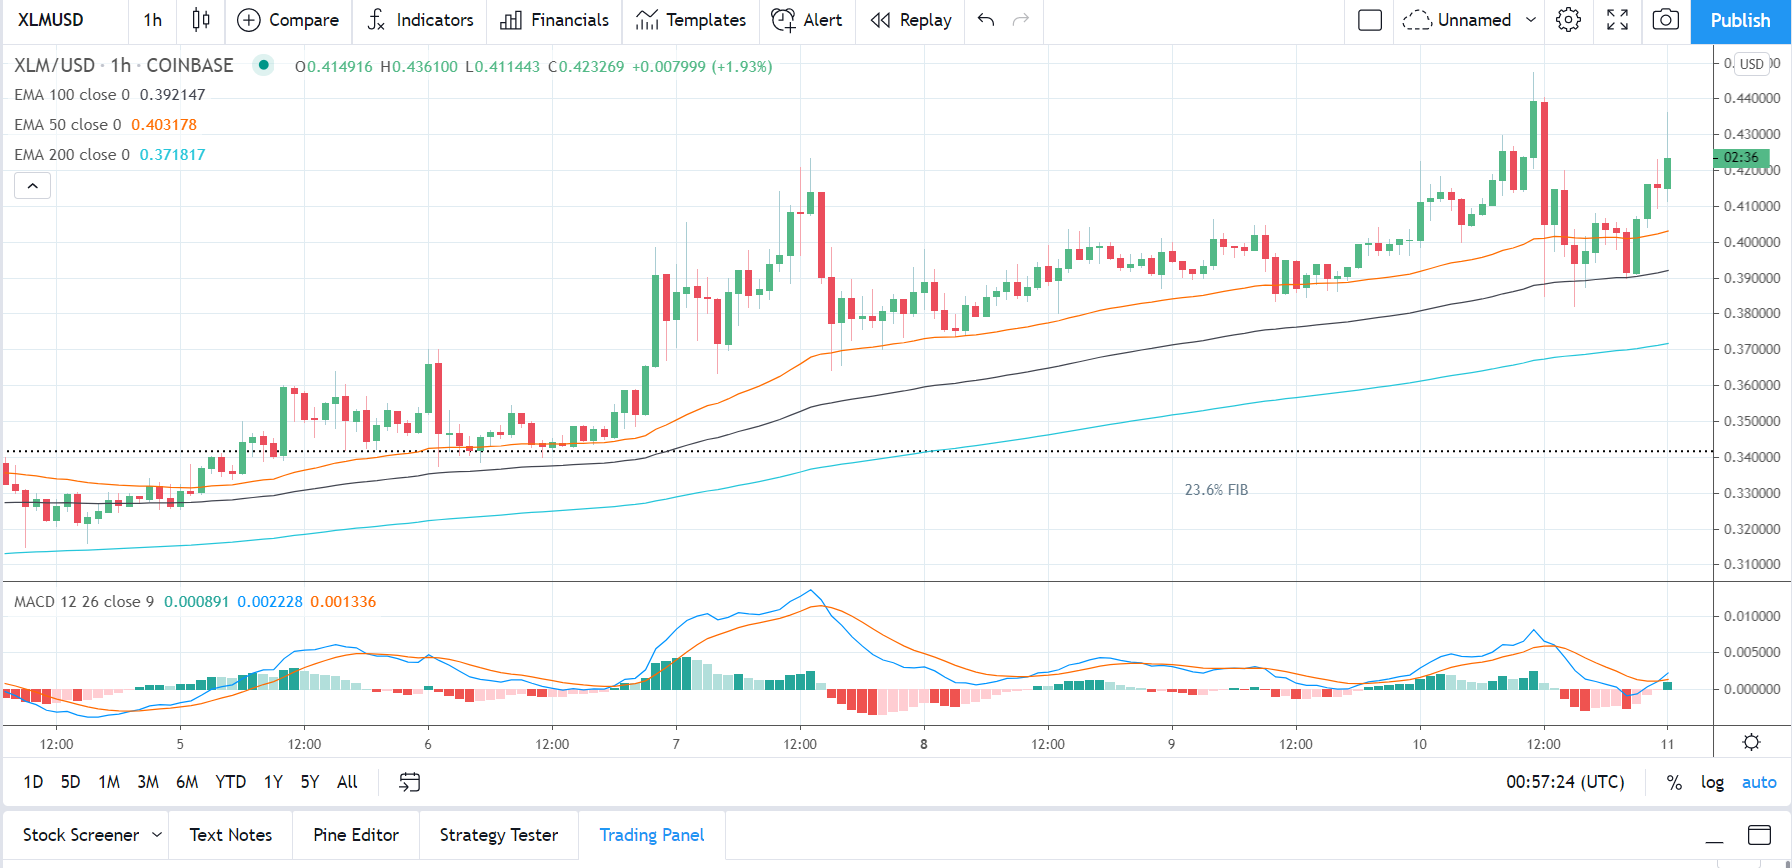Viewport: 1792px width, 868px height.
Task: Show All available data range
Action: pyautogui.click(x=347, y=782)
